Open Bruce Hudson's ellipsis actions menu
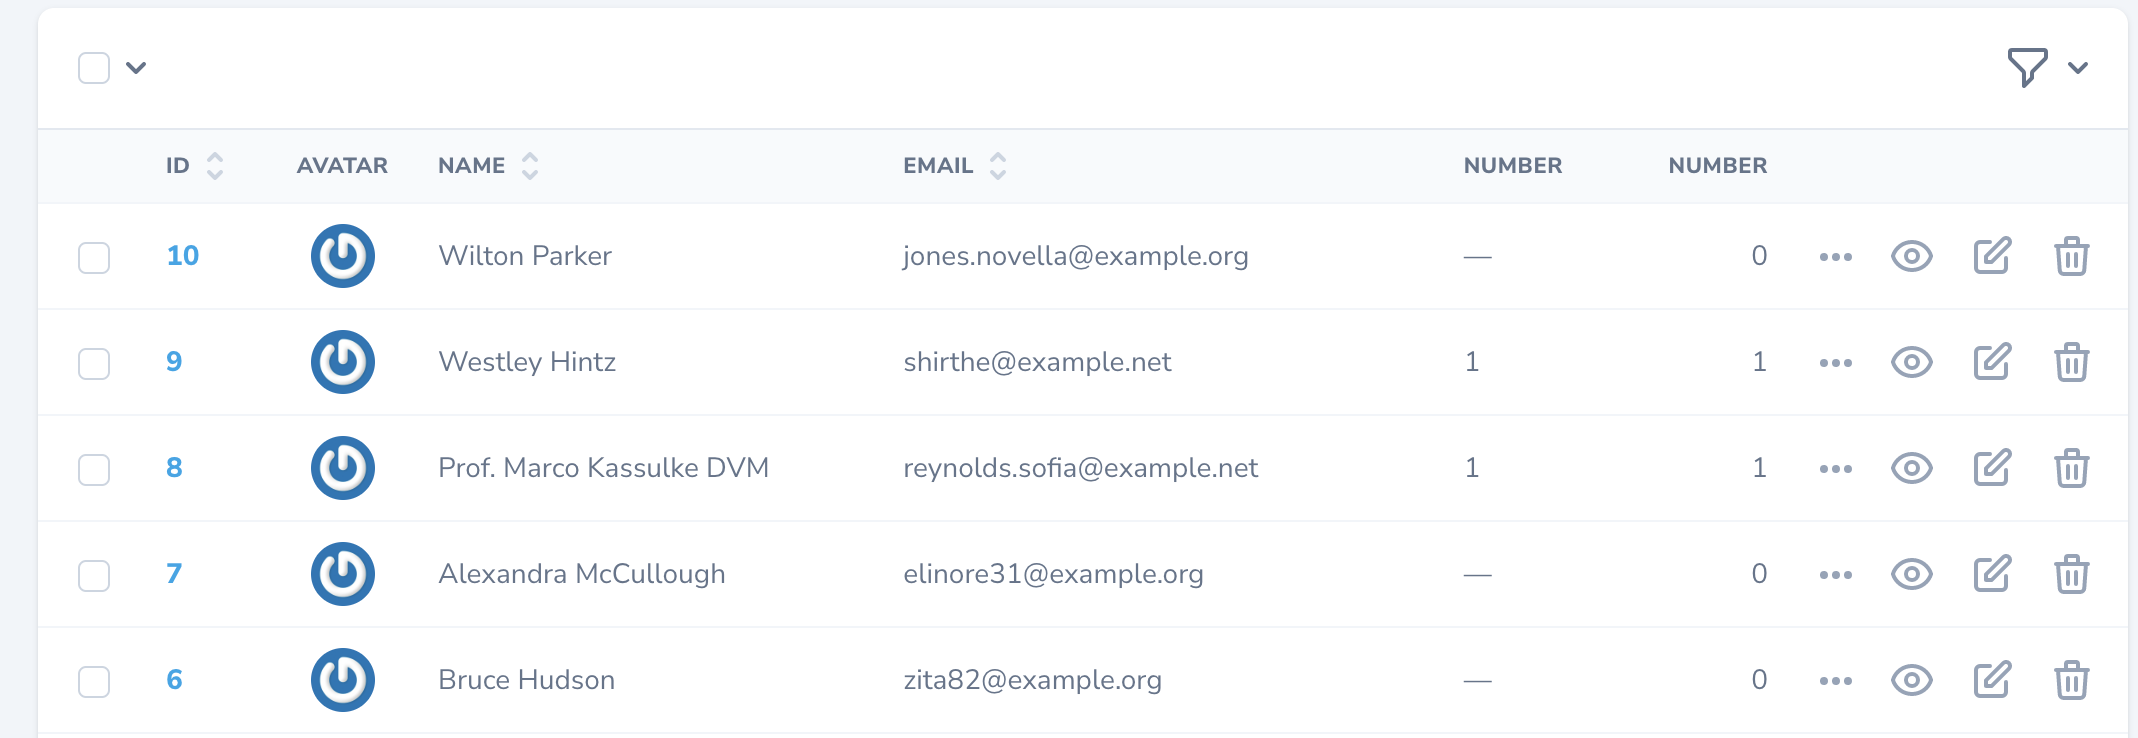 click(x=1835, y=679)
